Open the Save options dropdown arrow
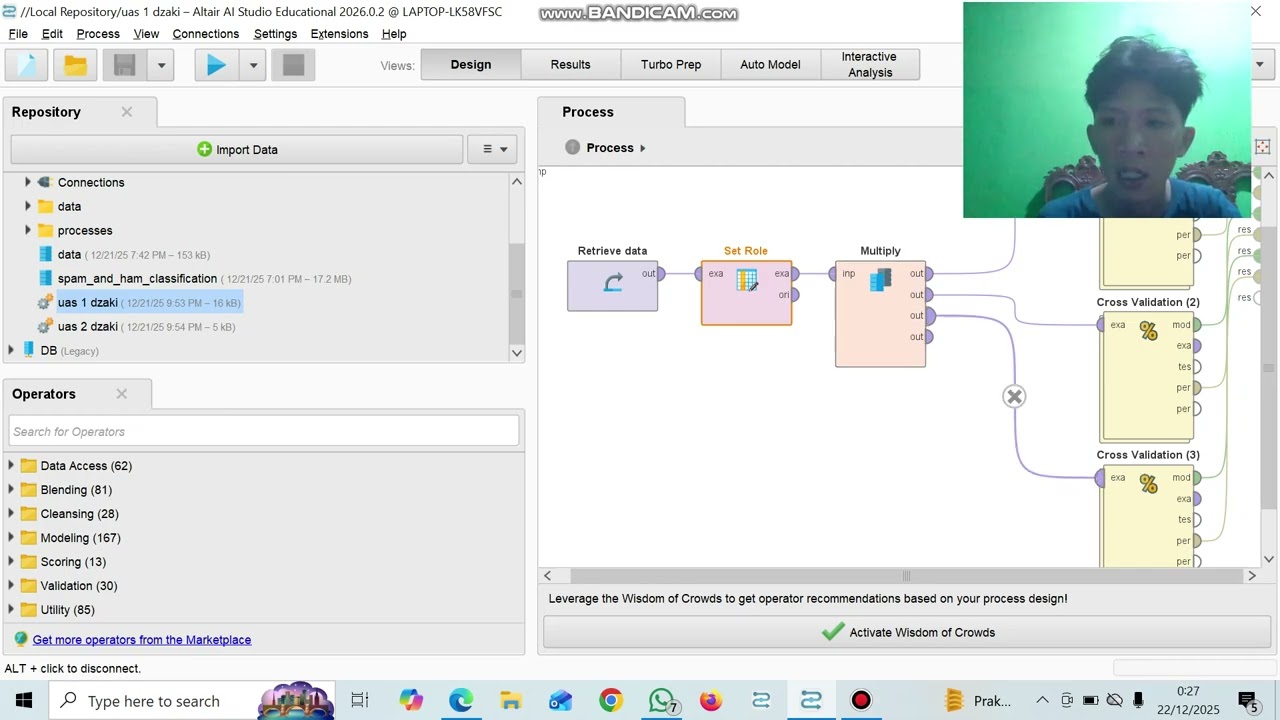 [161, 65]
